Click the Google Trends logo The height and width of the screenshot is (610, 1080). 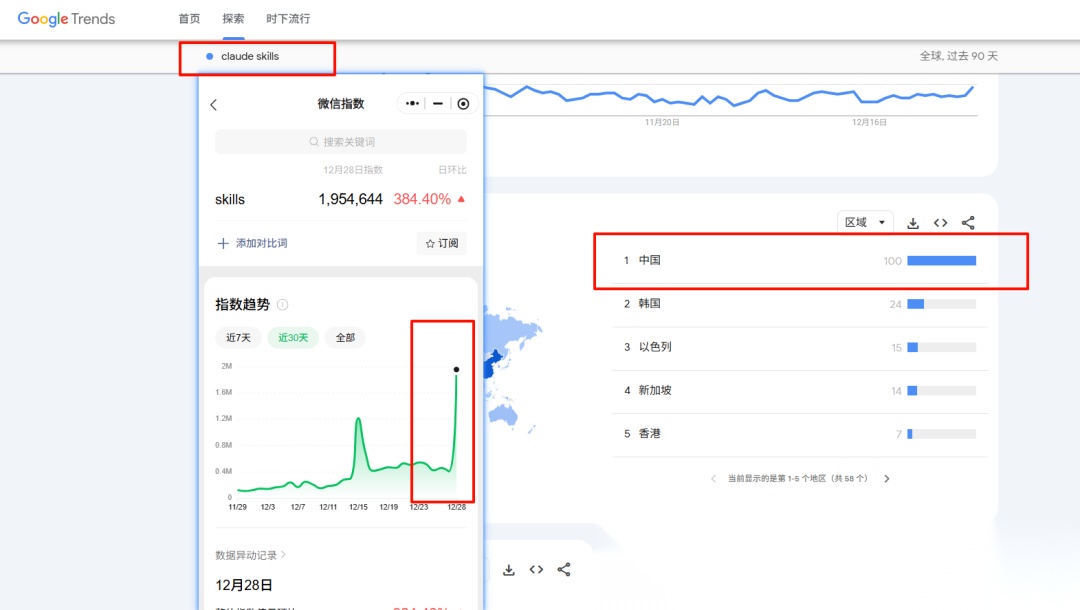click(66, 19)
